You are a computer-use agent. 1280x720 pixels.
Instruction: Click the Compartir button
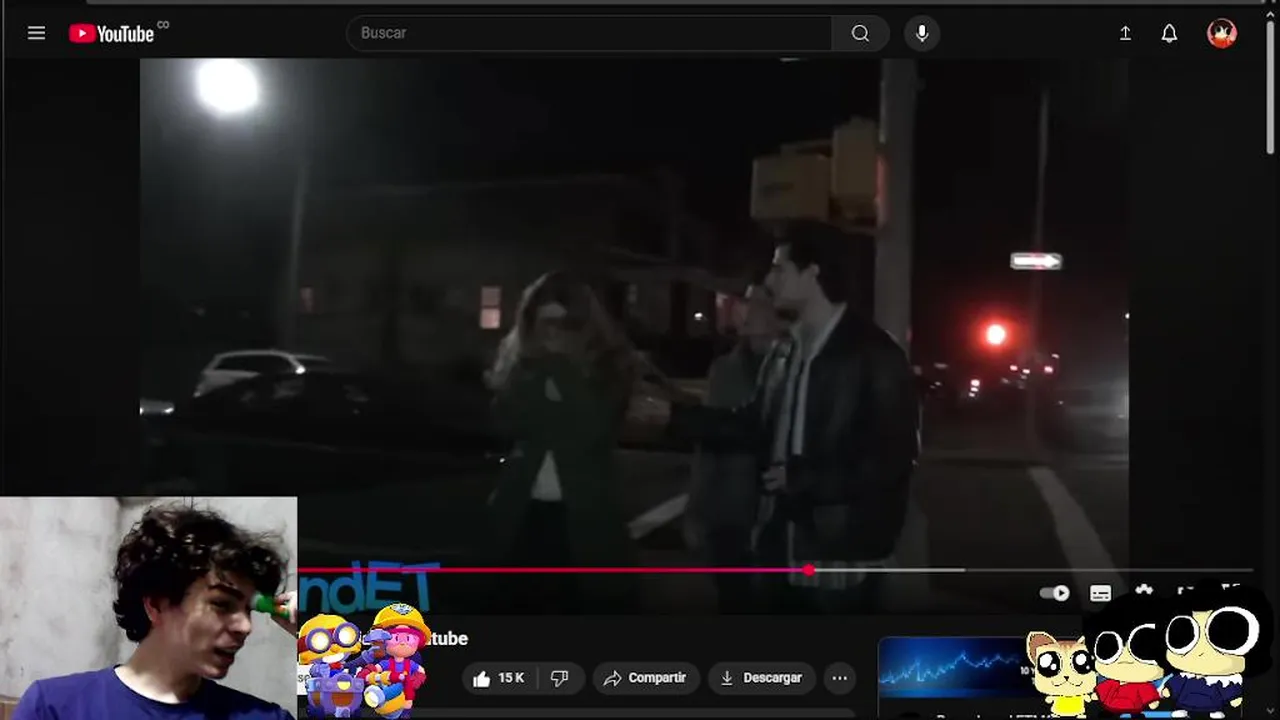[x=645, y=678]
